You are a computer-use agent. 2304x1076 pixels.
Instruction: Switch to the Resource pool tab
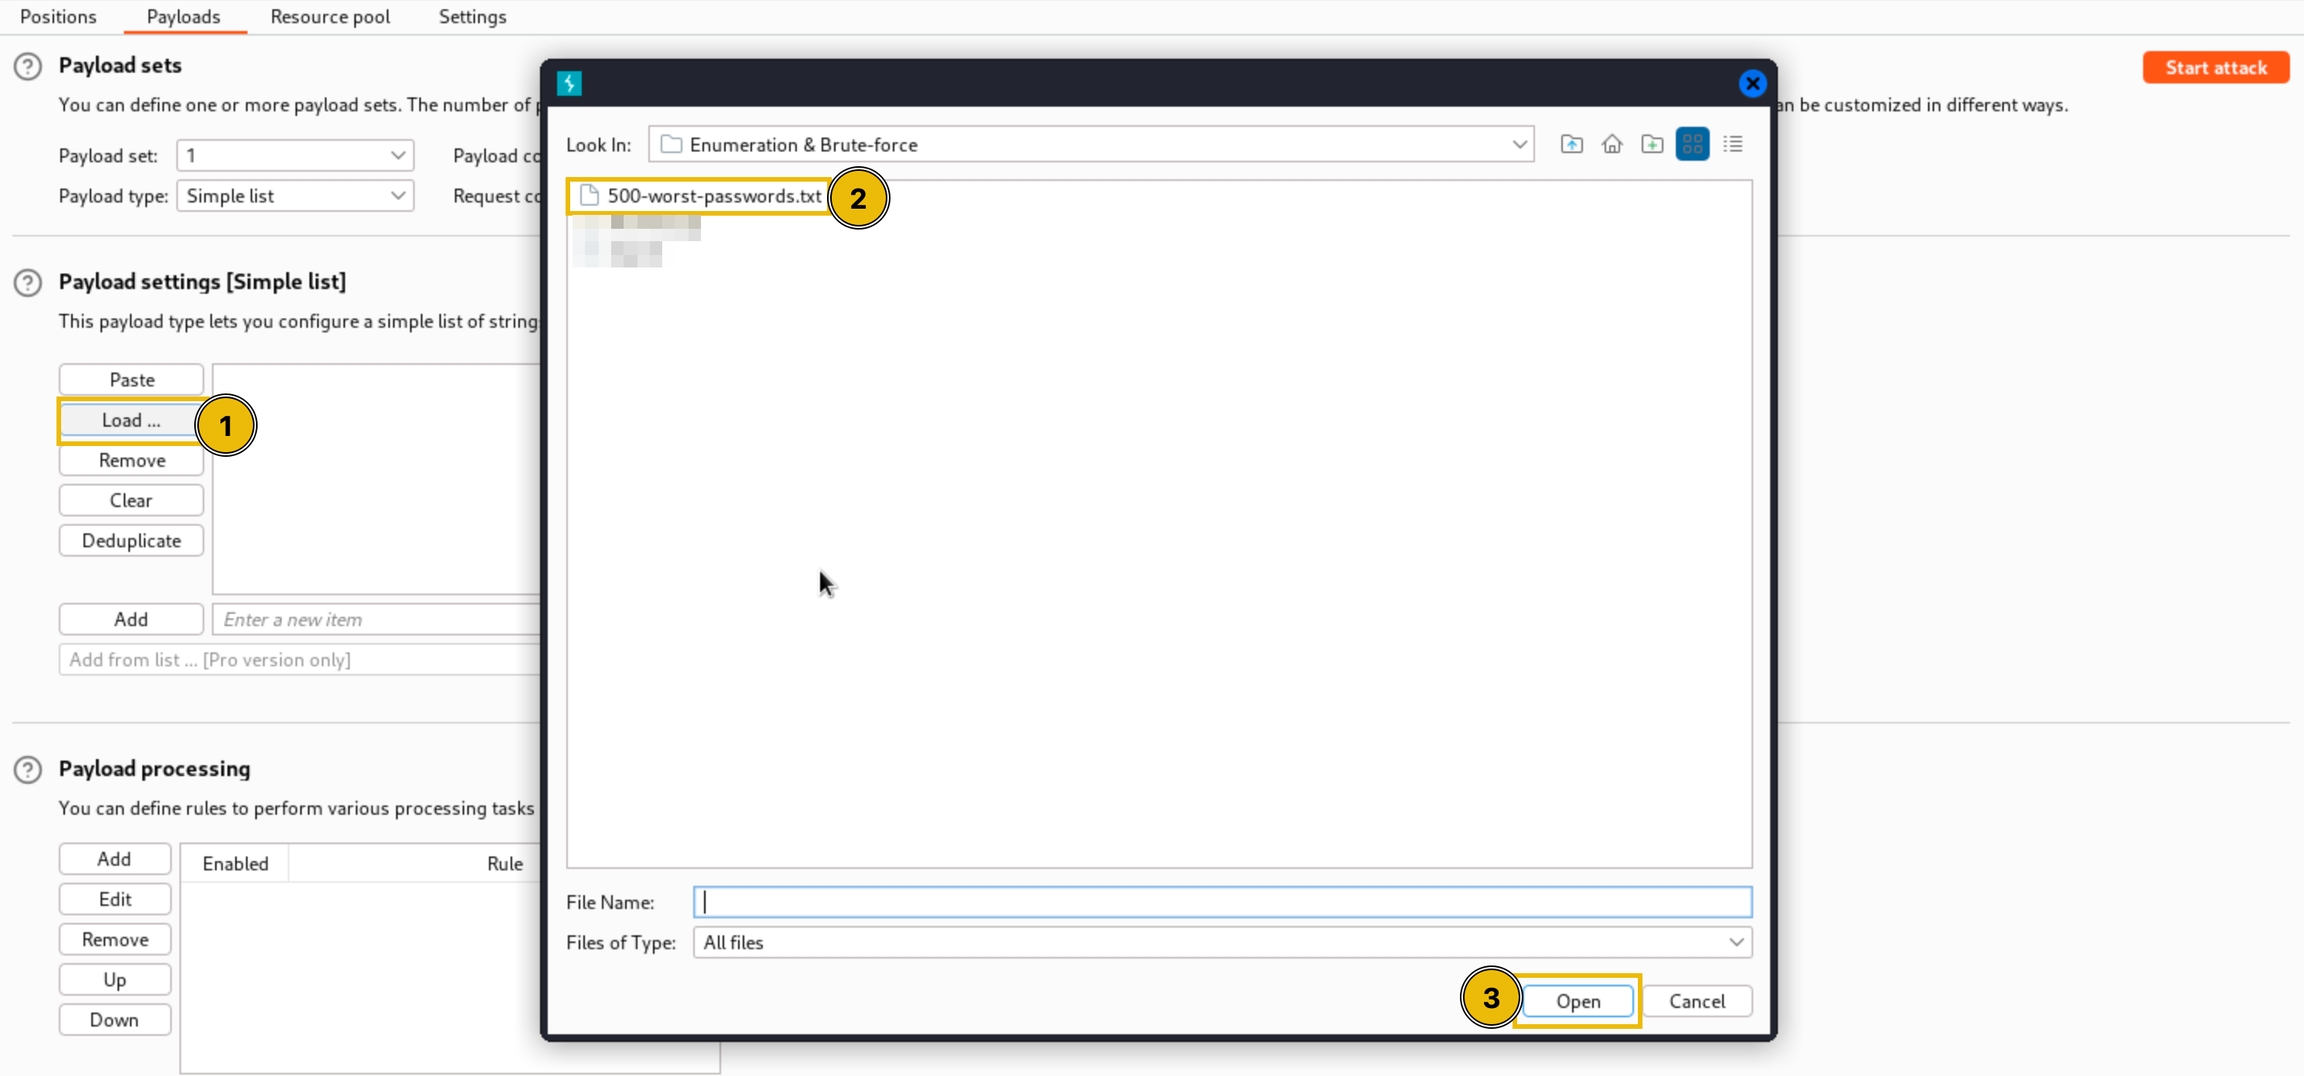point(330,17)
